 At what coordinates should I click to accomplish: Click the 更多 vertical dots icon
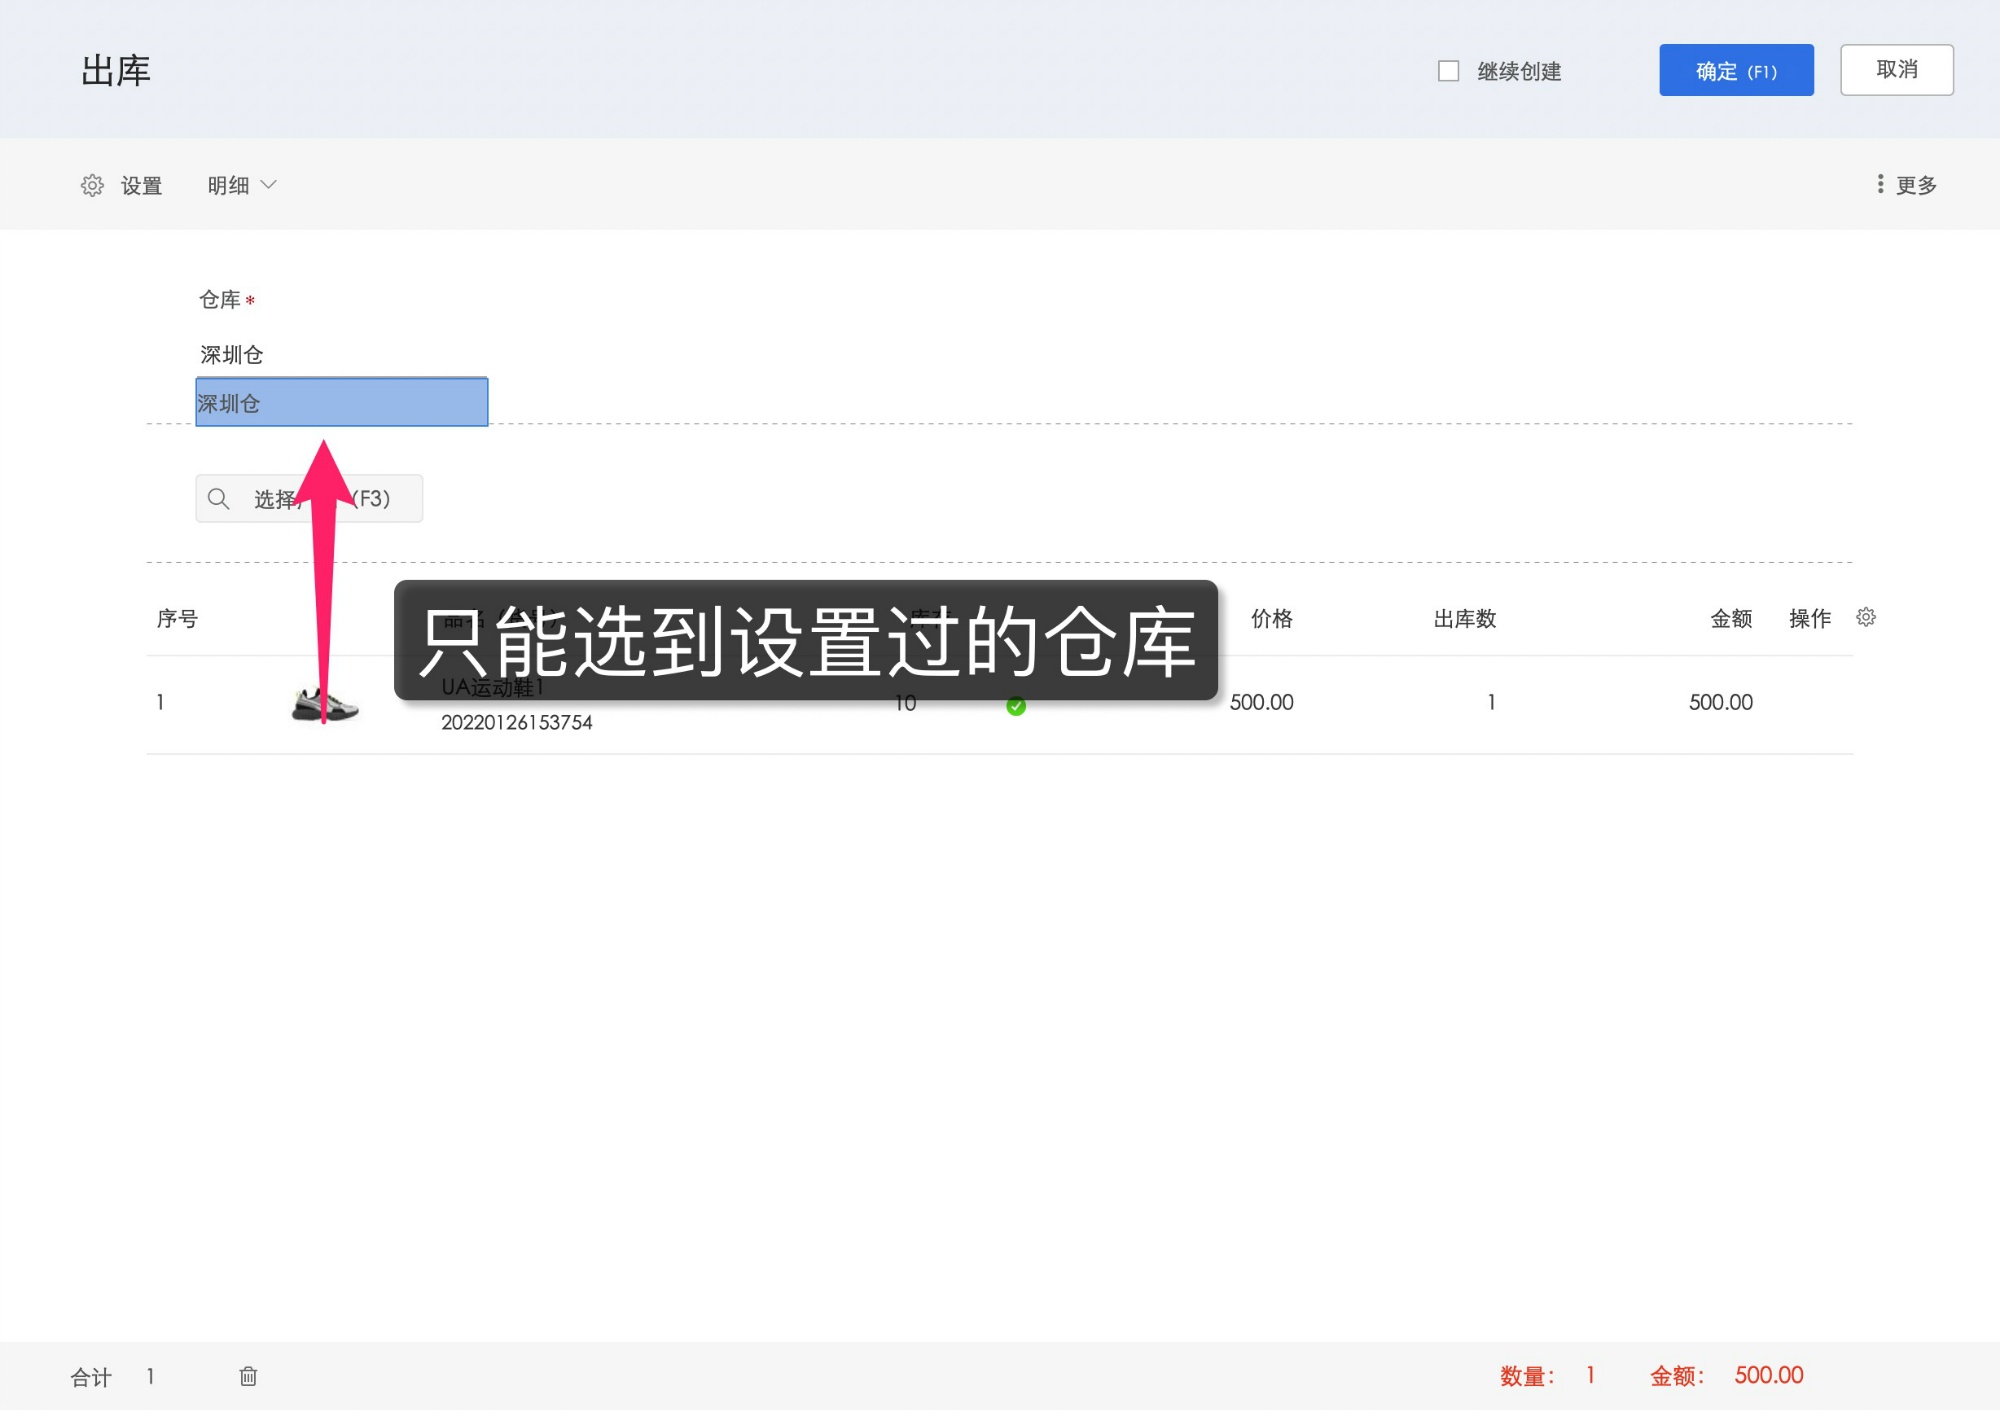pos(1880,184)
